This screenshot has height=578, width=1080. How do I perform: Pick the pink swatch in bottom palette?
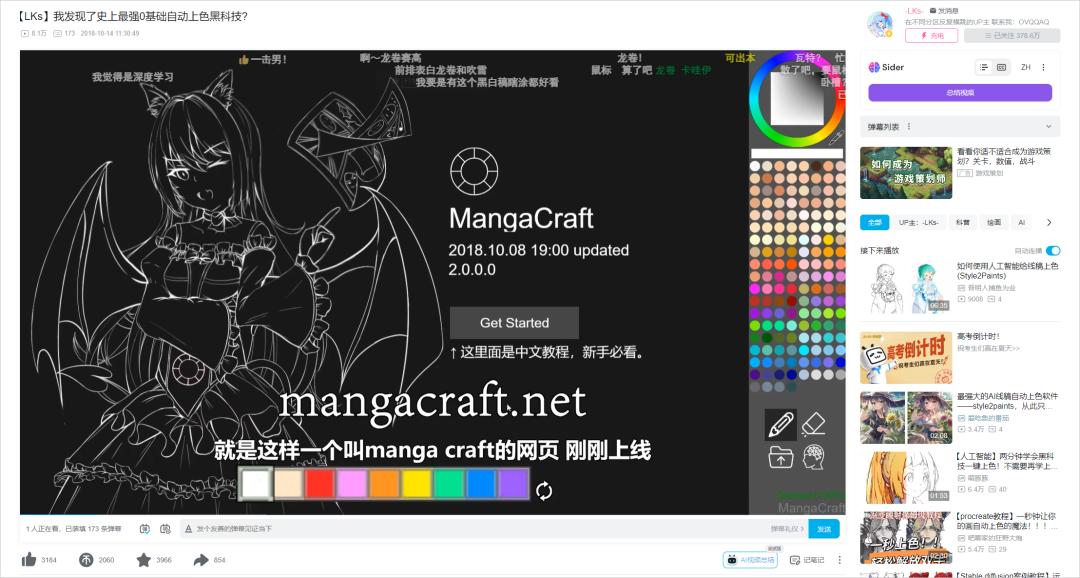(352, 484)
